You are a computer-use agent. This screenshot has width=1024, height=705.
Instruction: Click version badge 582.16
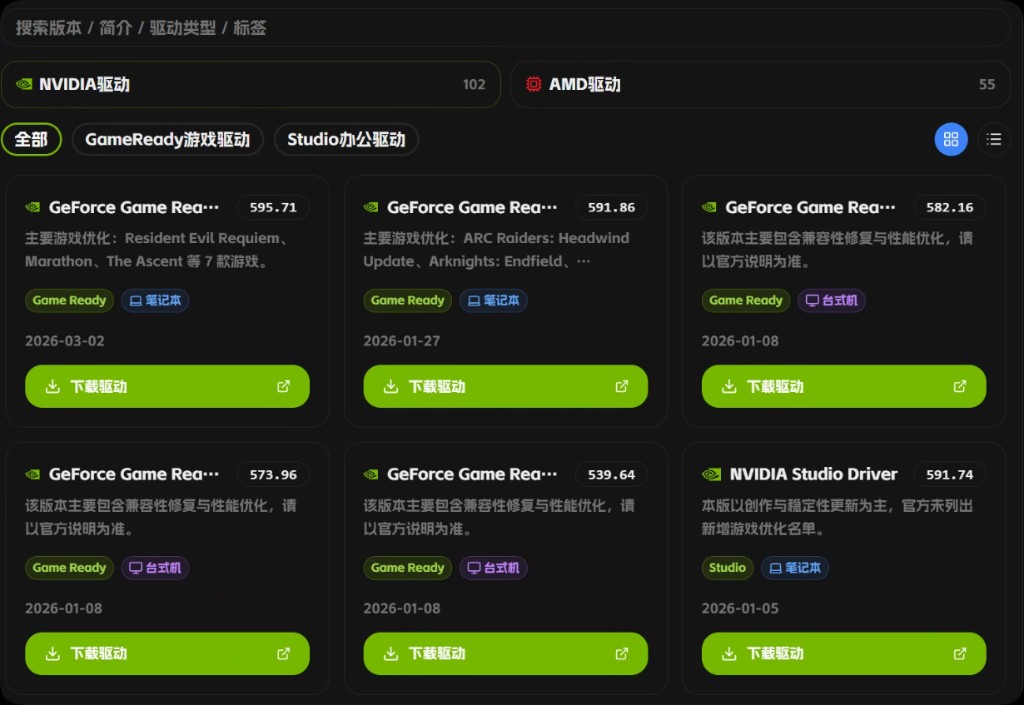[x=950, y=208]
